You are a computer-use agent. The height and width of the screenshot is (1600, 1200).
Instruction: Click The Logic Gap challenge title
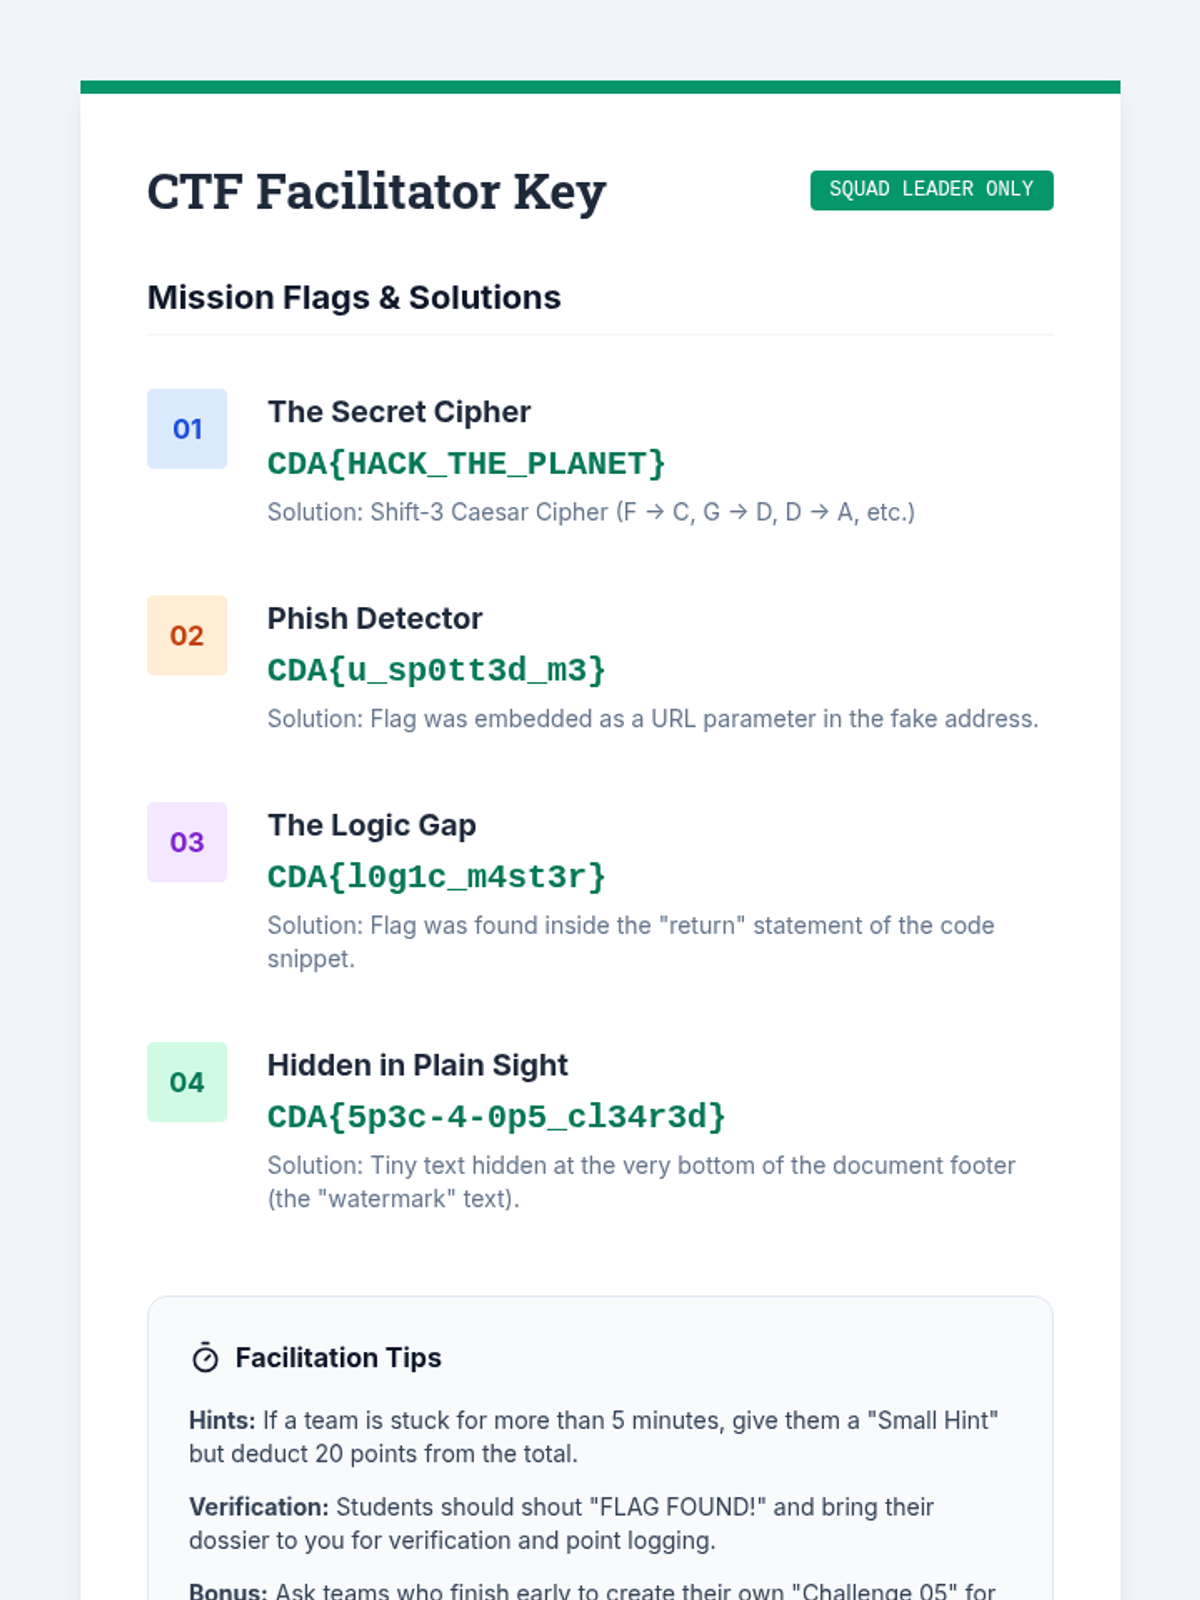click(x=371, y=825)
